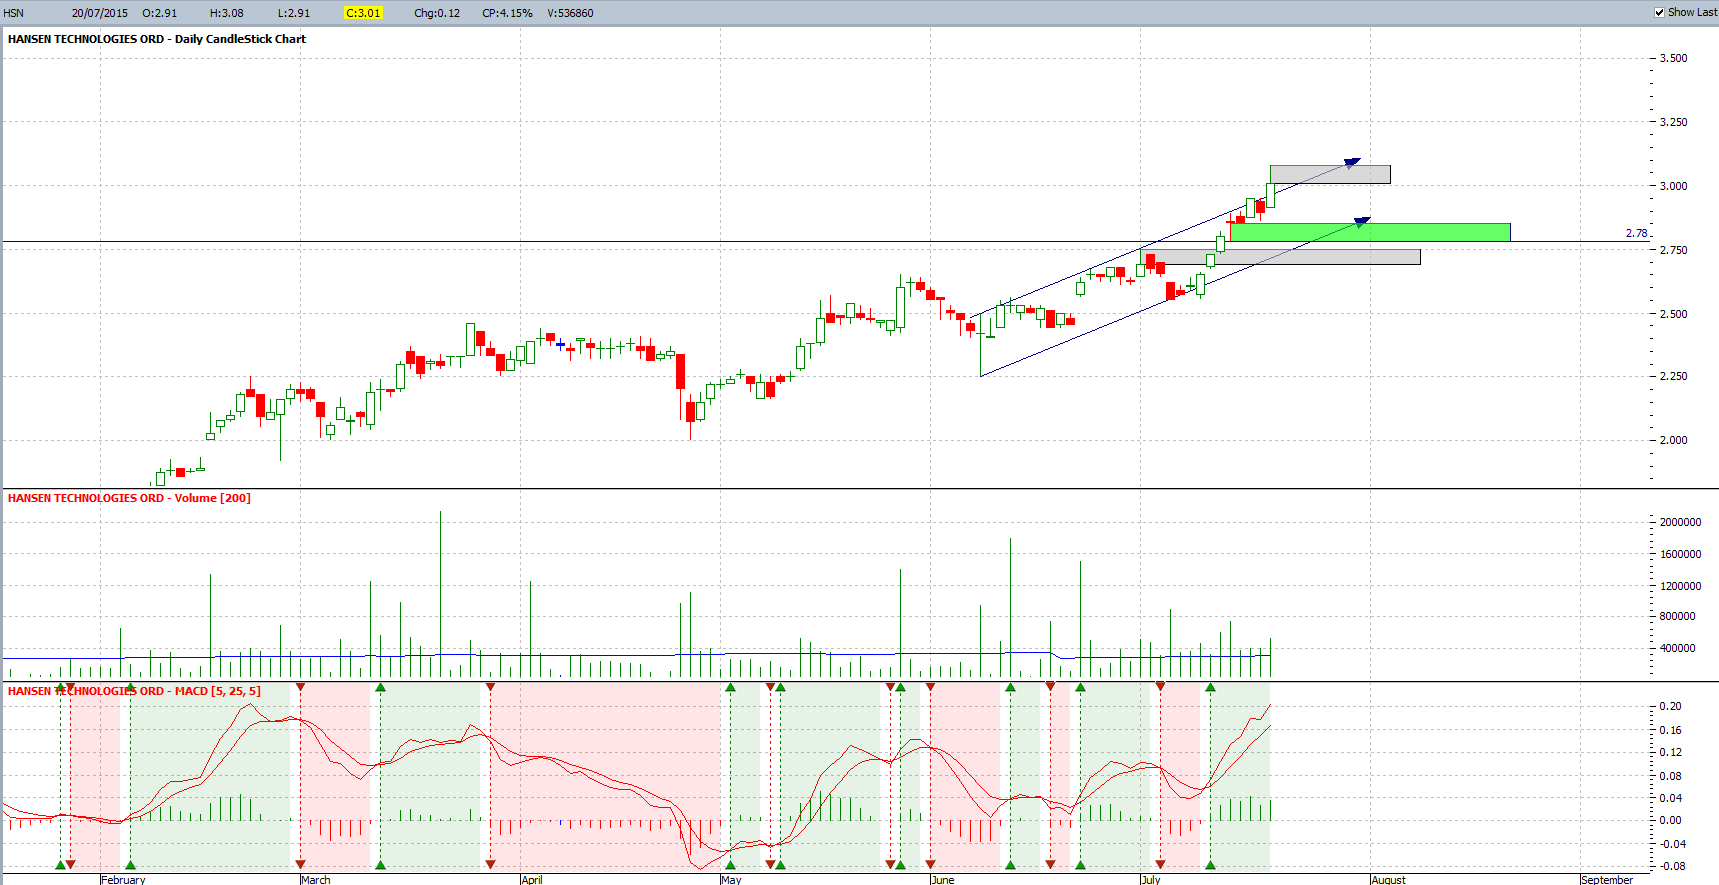Image resolution: width=1719 pixels, height=885 pixels.
Task: Click the June label on time axis
Action: point(943,880)
